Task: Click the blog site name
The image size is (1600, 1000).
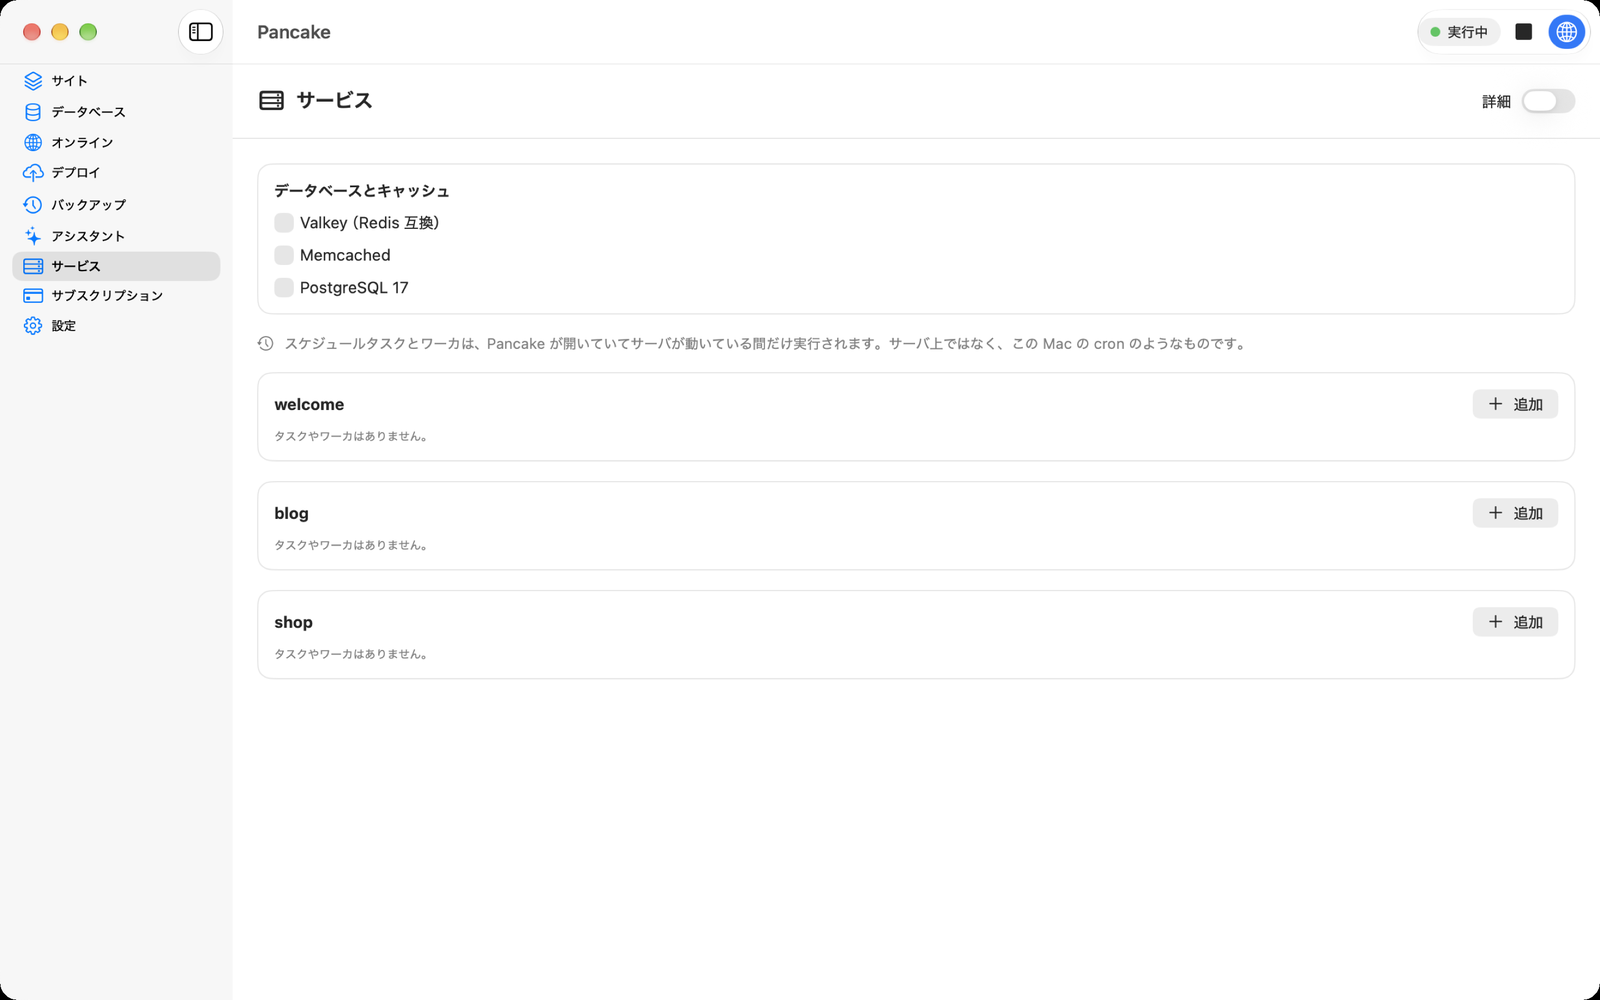Action: (291, 513)
